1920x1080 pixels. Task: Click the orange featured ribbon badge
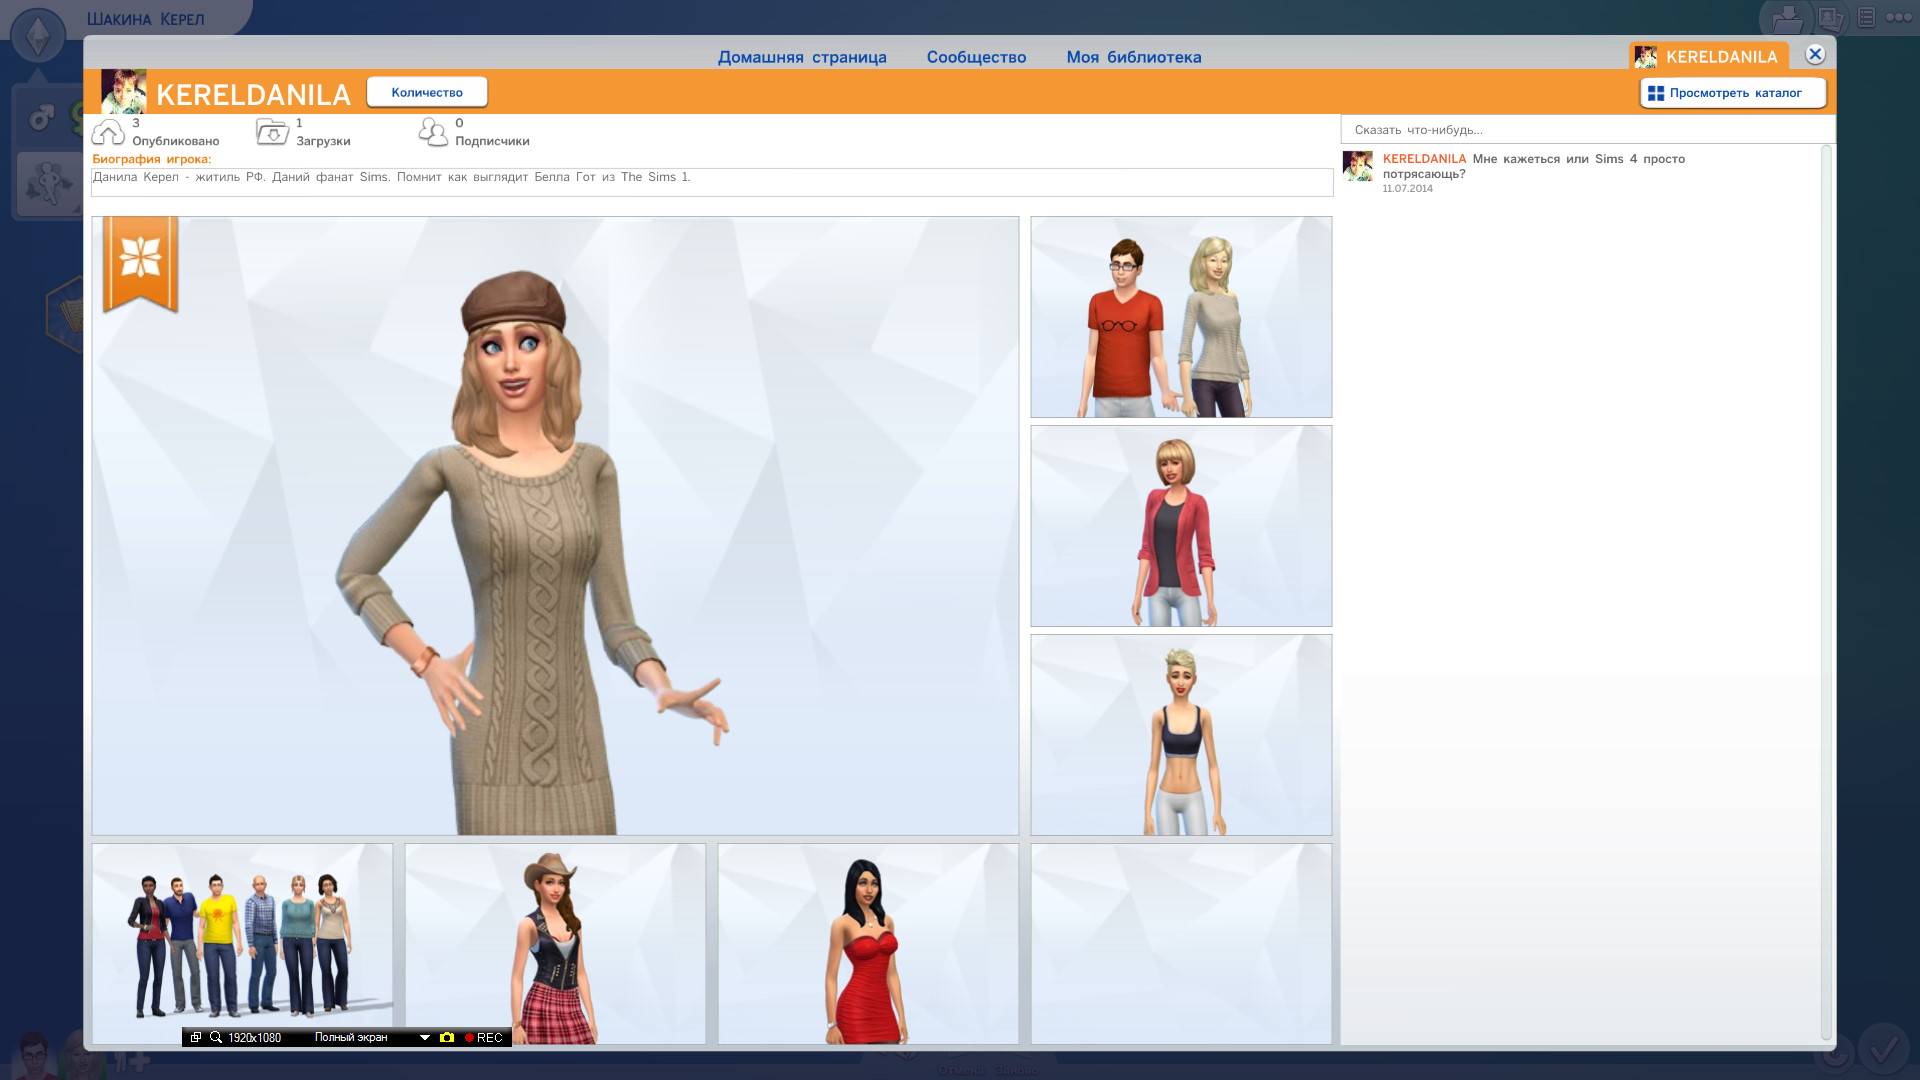pos(140,262)
